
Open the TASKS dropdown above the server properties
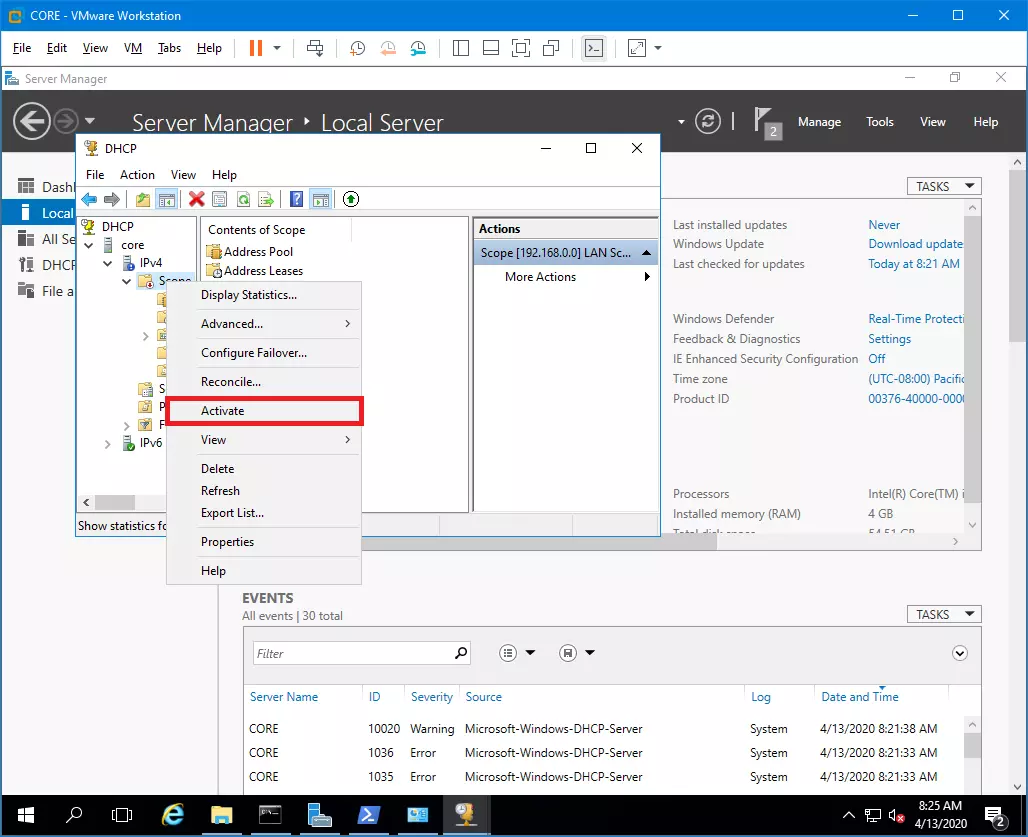944,186
